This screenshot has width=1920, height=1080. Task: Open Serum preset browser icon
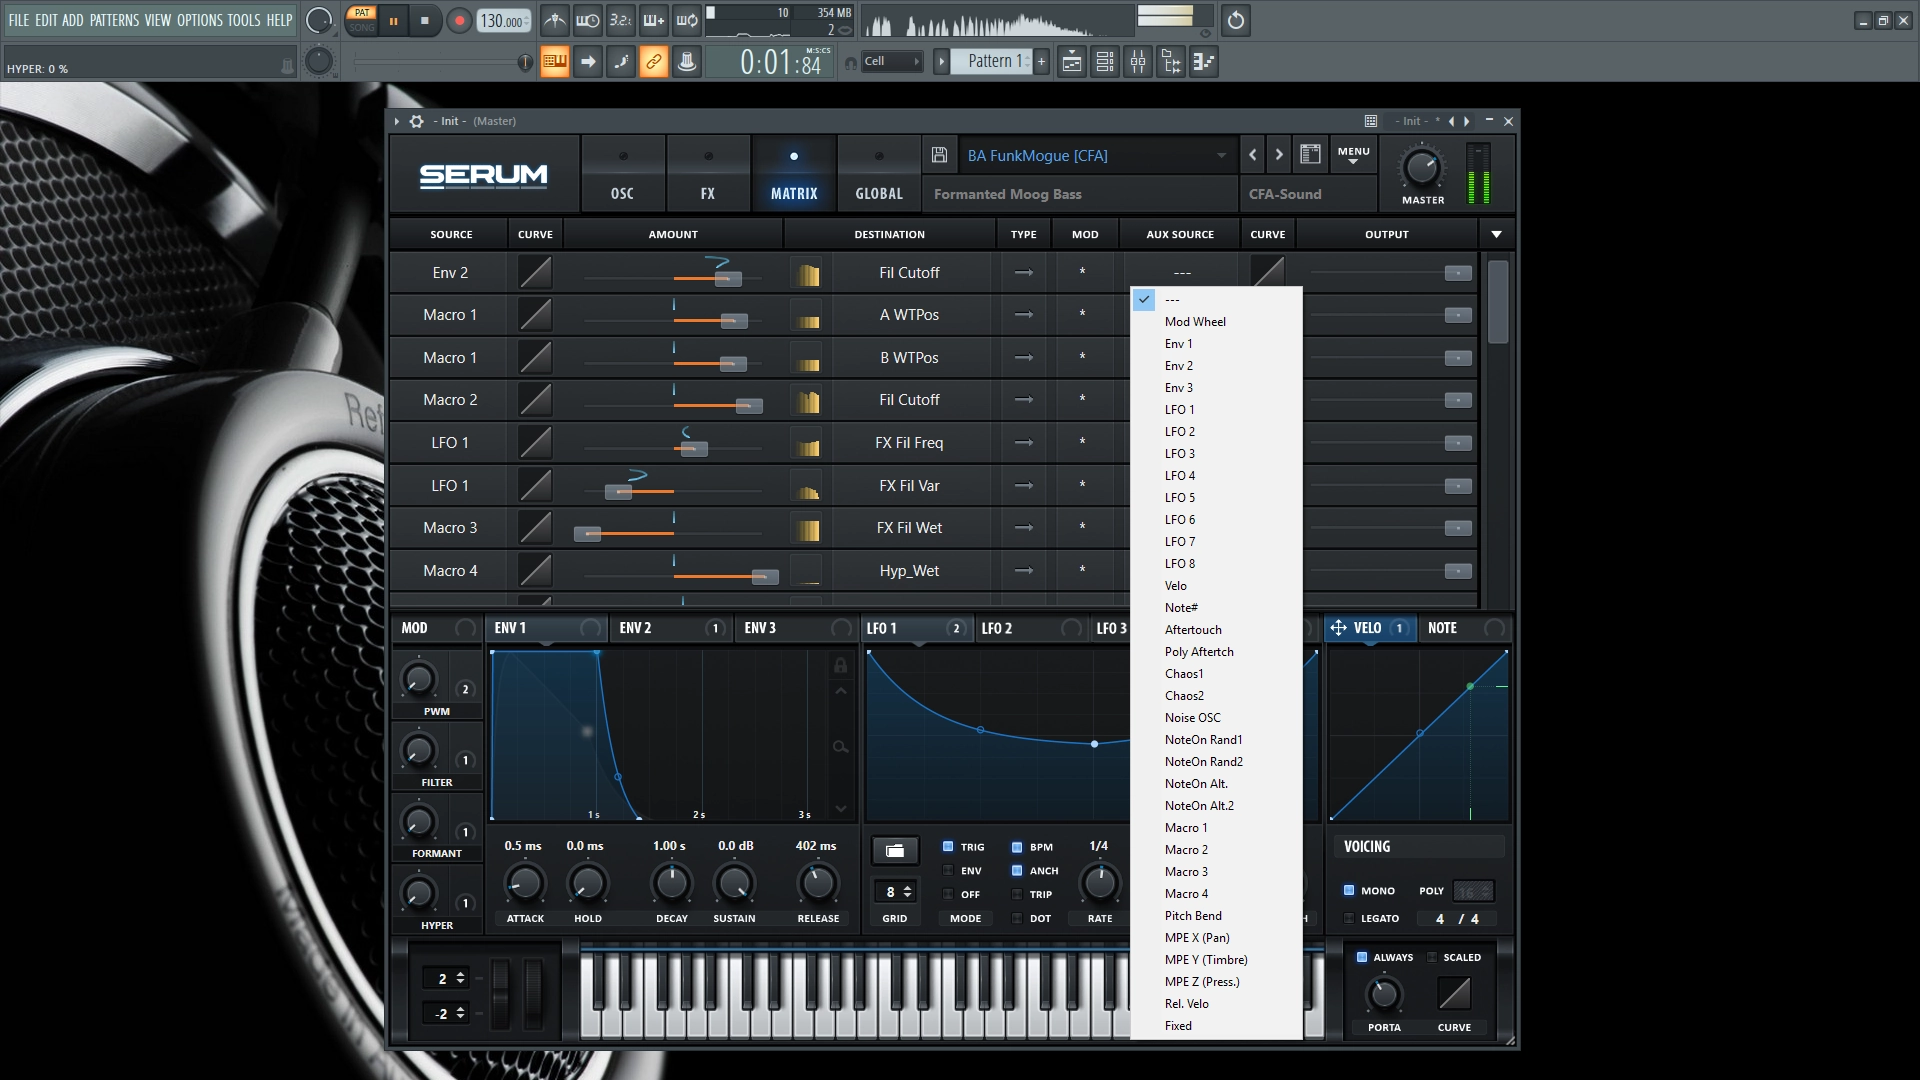point(1310,154)
